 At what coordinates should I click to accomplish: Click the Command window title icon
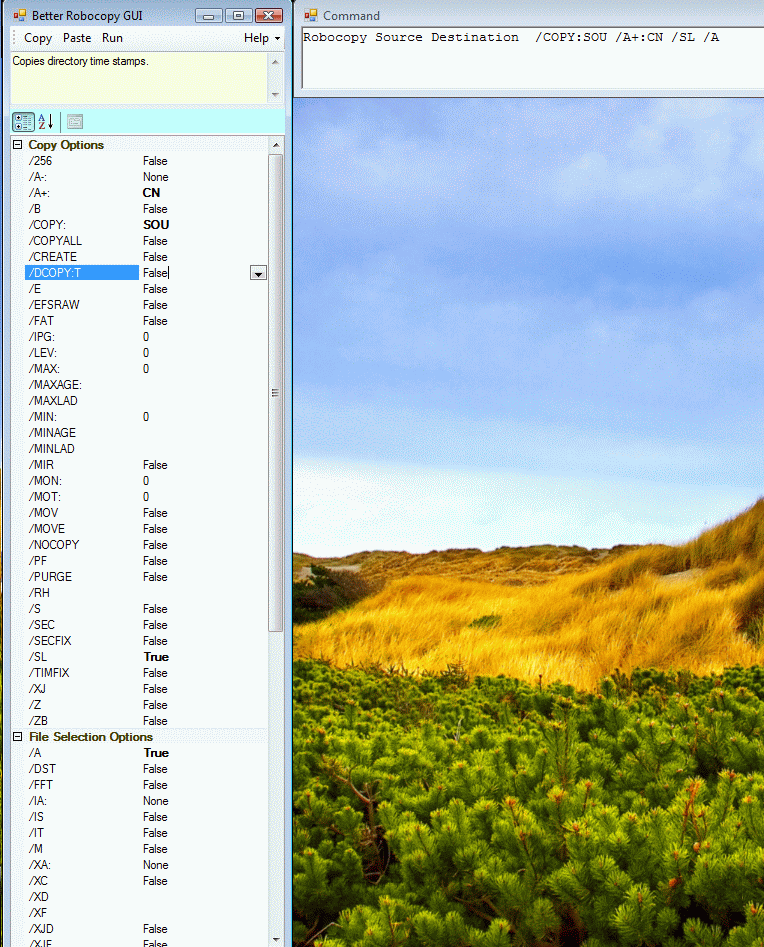point(310,15)
